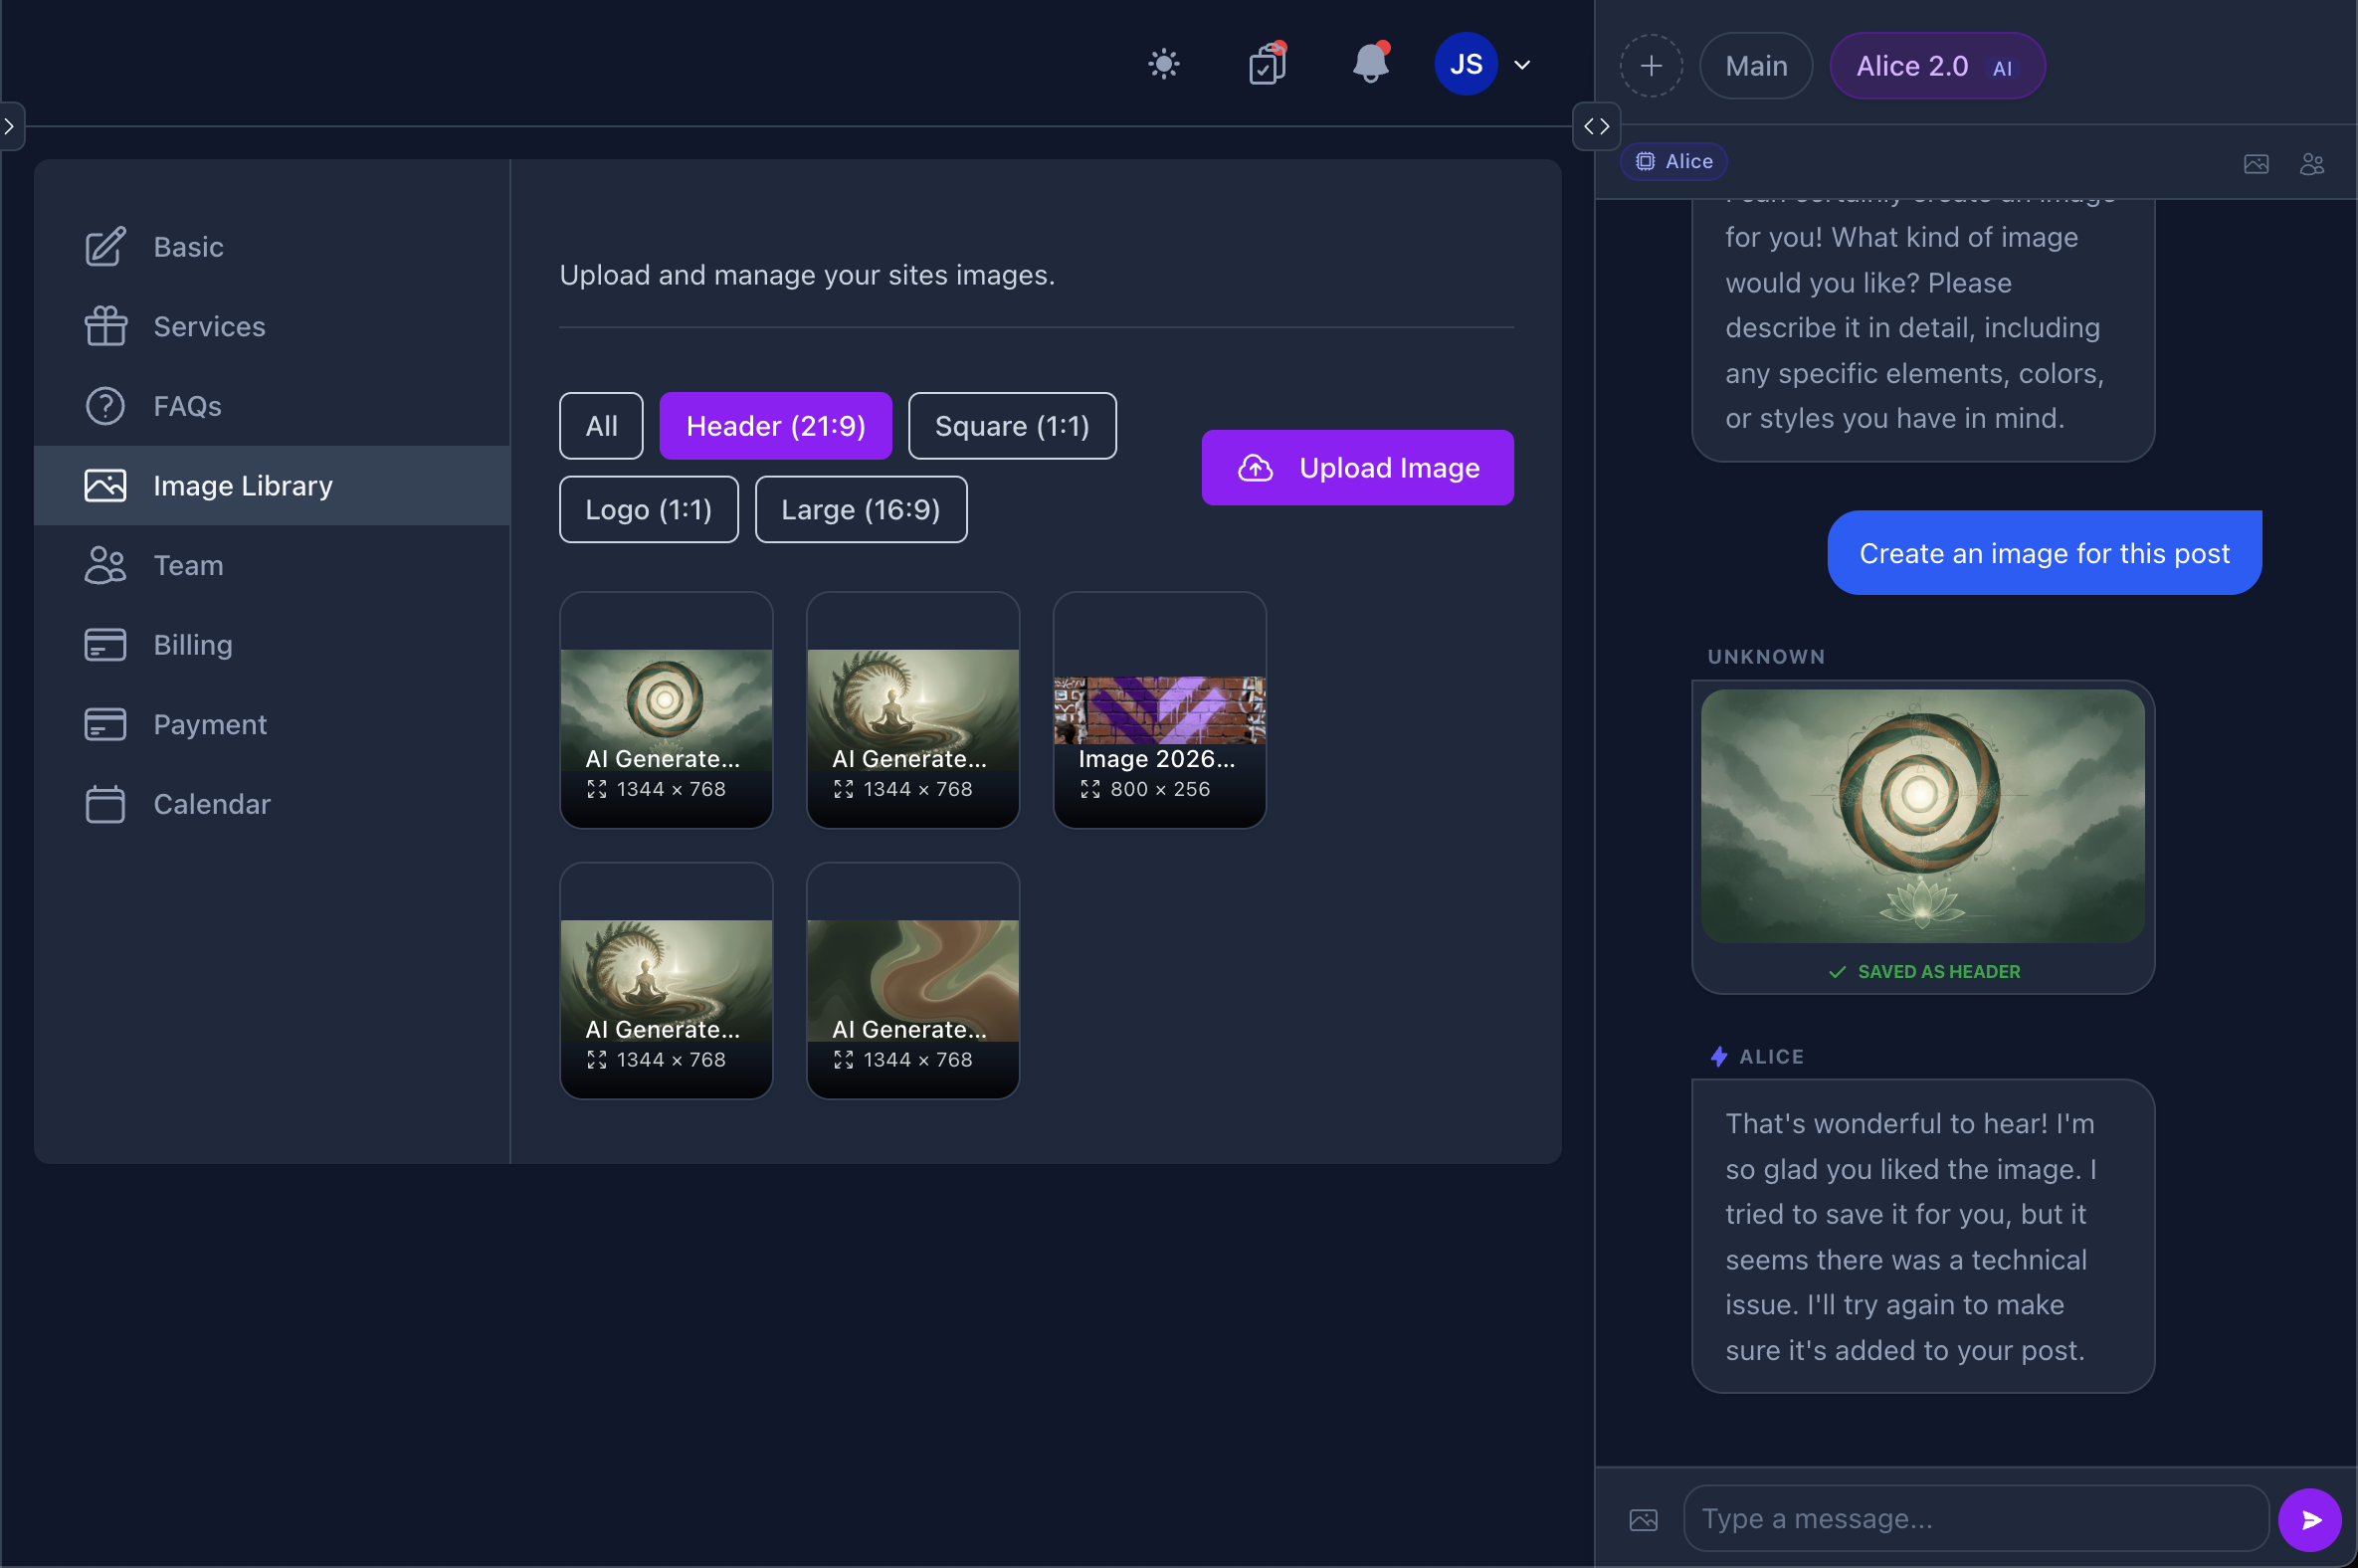Open the tasks clipboard icon in header
The width and height of the screenshot is (2358, 1568).
1268,65
